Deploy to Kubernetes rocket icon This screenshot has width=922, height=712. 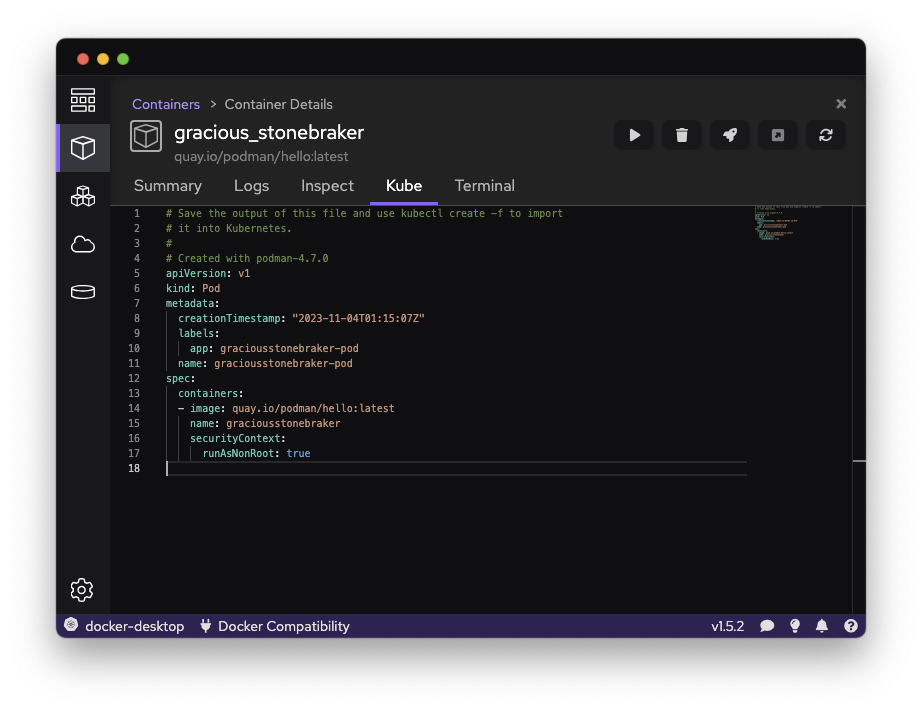tap(730, 135)
